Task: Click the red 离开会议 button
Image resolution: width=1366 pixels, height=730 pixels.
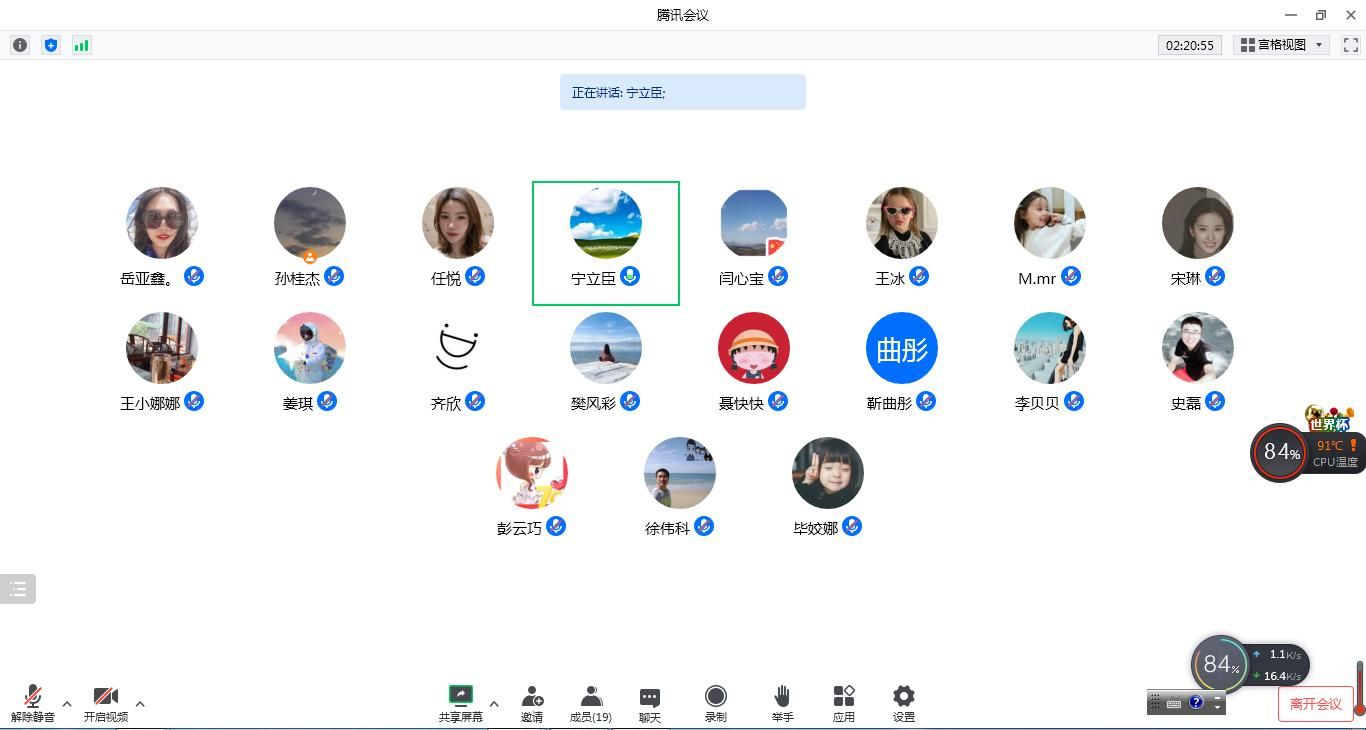Action: pyautogui.click(x=1315, y=704)
